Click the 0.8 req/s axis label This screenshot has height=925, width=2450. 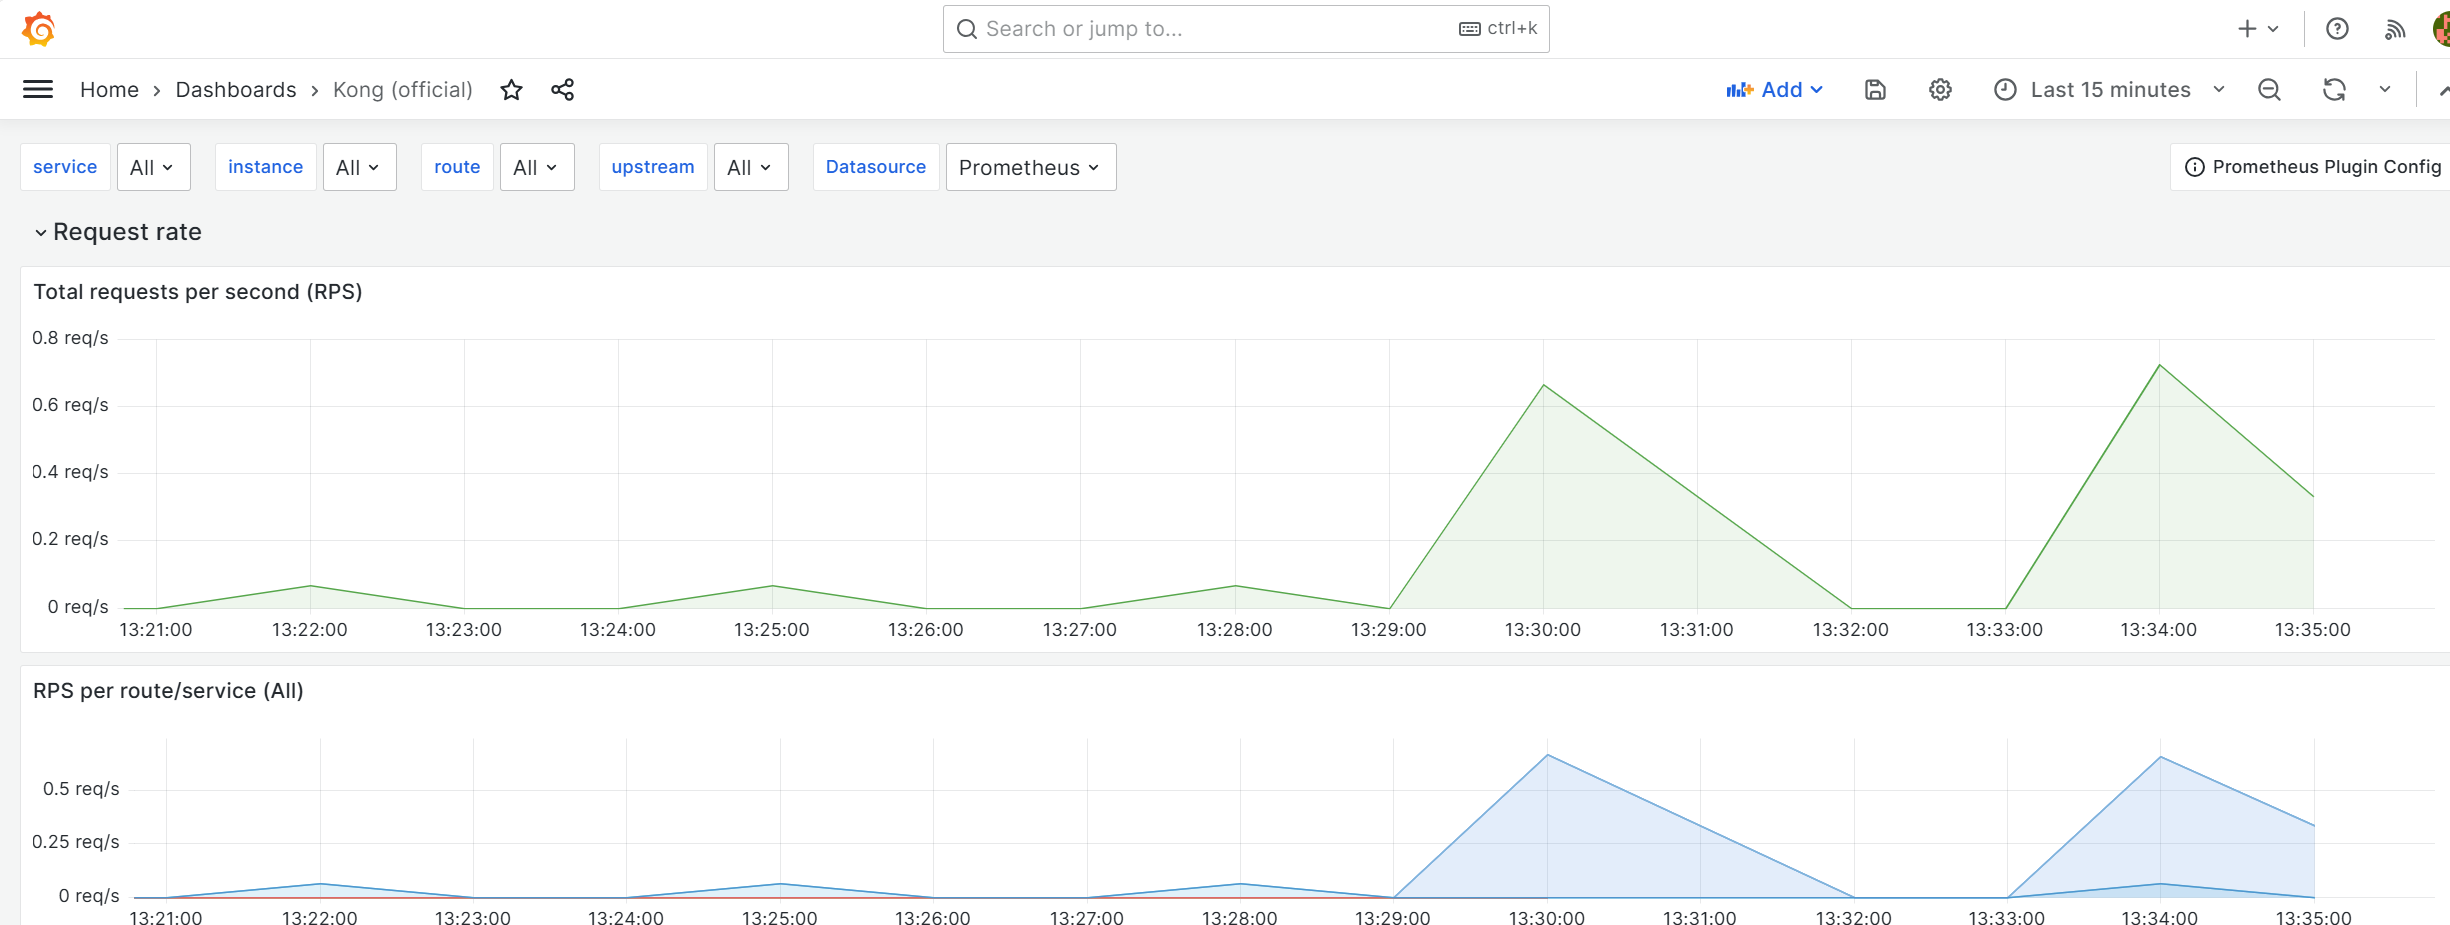click(x=70, y=338)
